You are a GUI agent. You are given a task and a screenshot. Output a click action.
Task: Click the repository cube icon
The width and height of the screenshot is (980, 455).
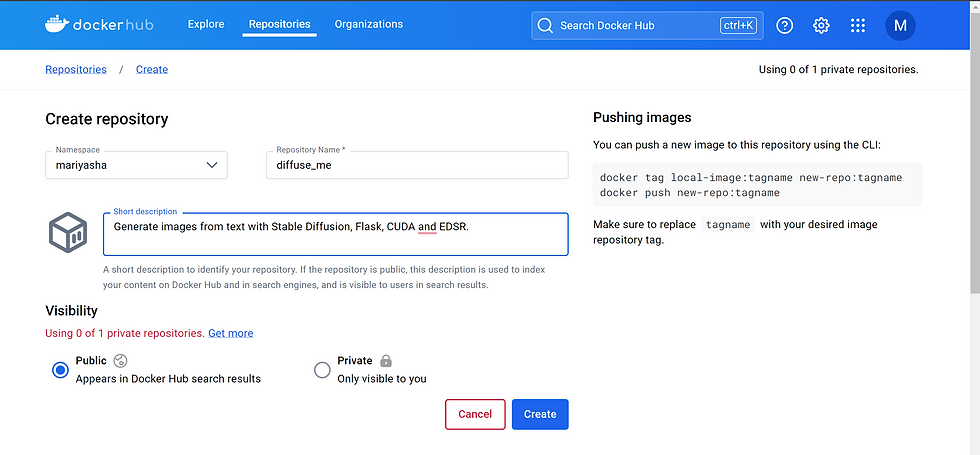coord(68,232)
